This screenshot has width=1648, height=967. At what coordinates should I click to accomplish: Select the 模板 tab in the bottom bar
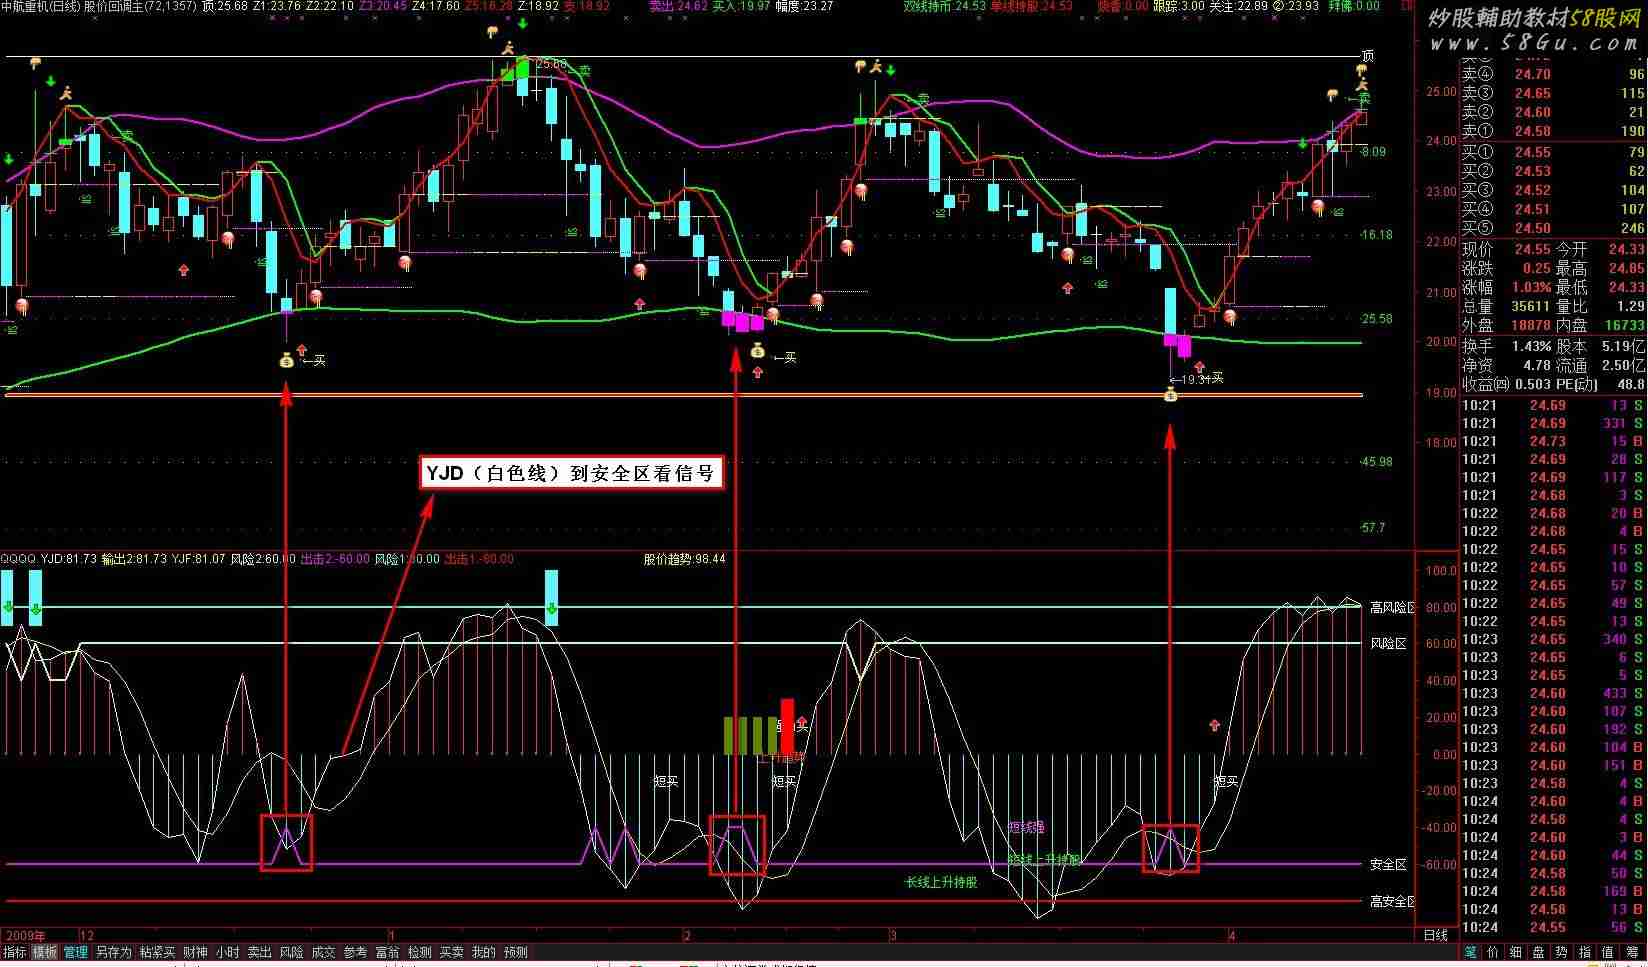tap(45, 953)
